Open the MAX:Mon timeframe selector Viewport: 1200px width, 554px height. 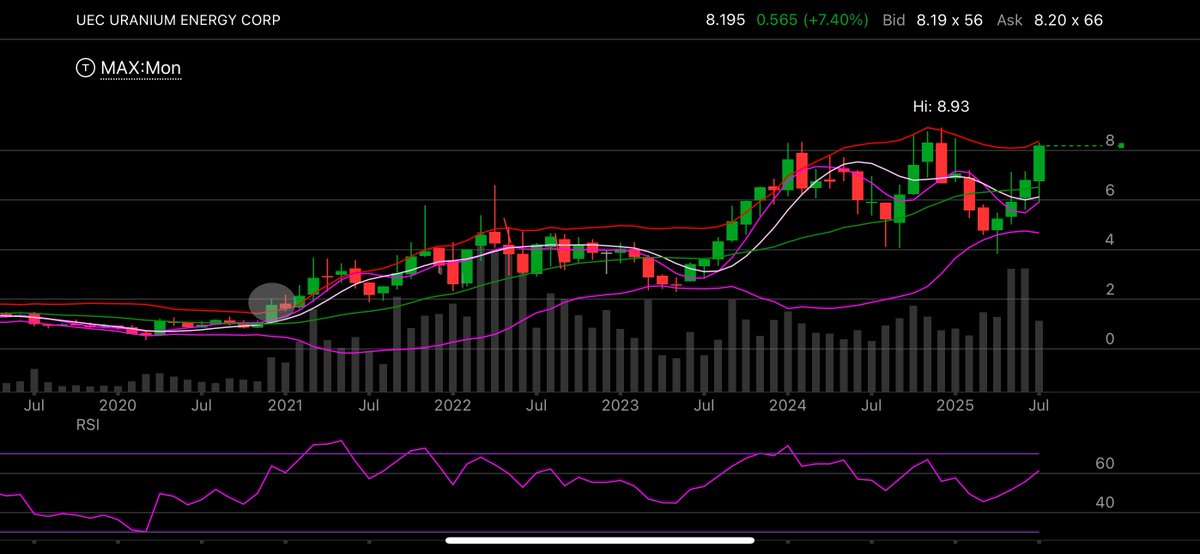point(141,68)
